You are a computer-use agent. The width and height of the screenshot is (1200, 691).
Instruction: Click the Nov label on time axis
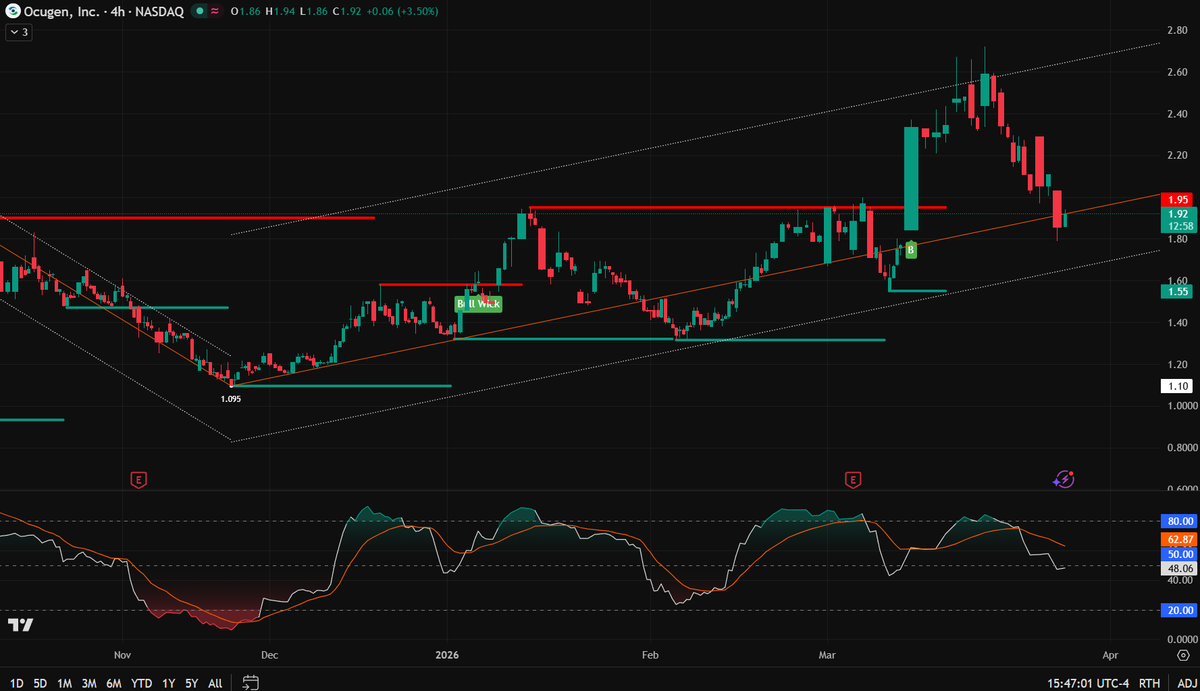tap(122, 654)
